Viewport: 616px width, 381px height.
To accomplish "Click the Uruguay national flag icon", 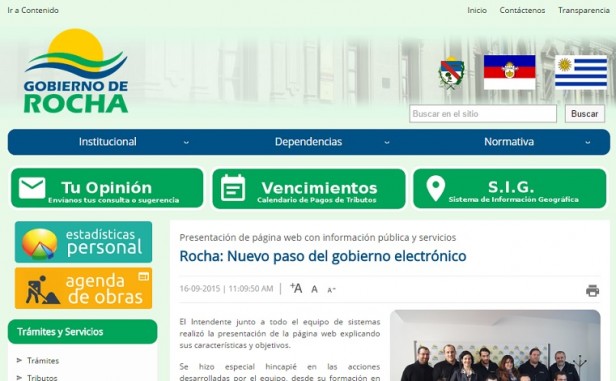I will pyautogui.click(x=581, y=72).
